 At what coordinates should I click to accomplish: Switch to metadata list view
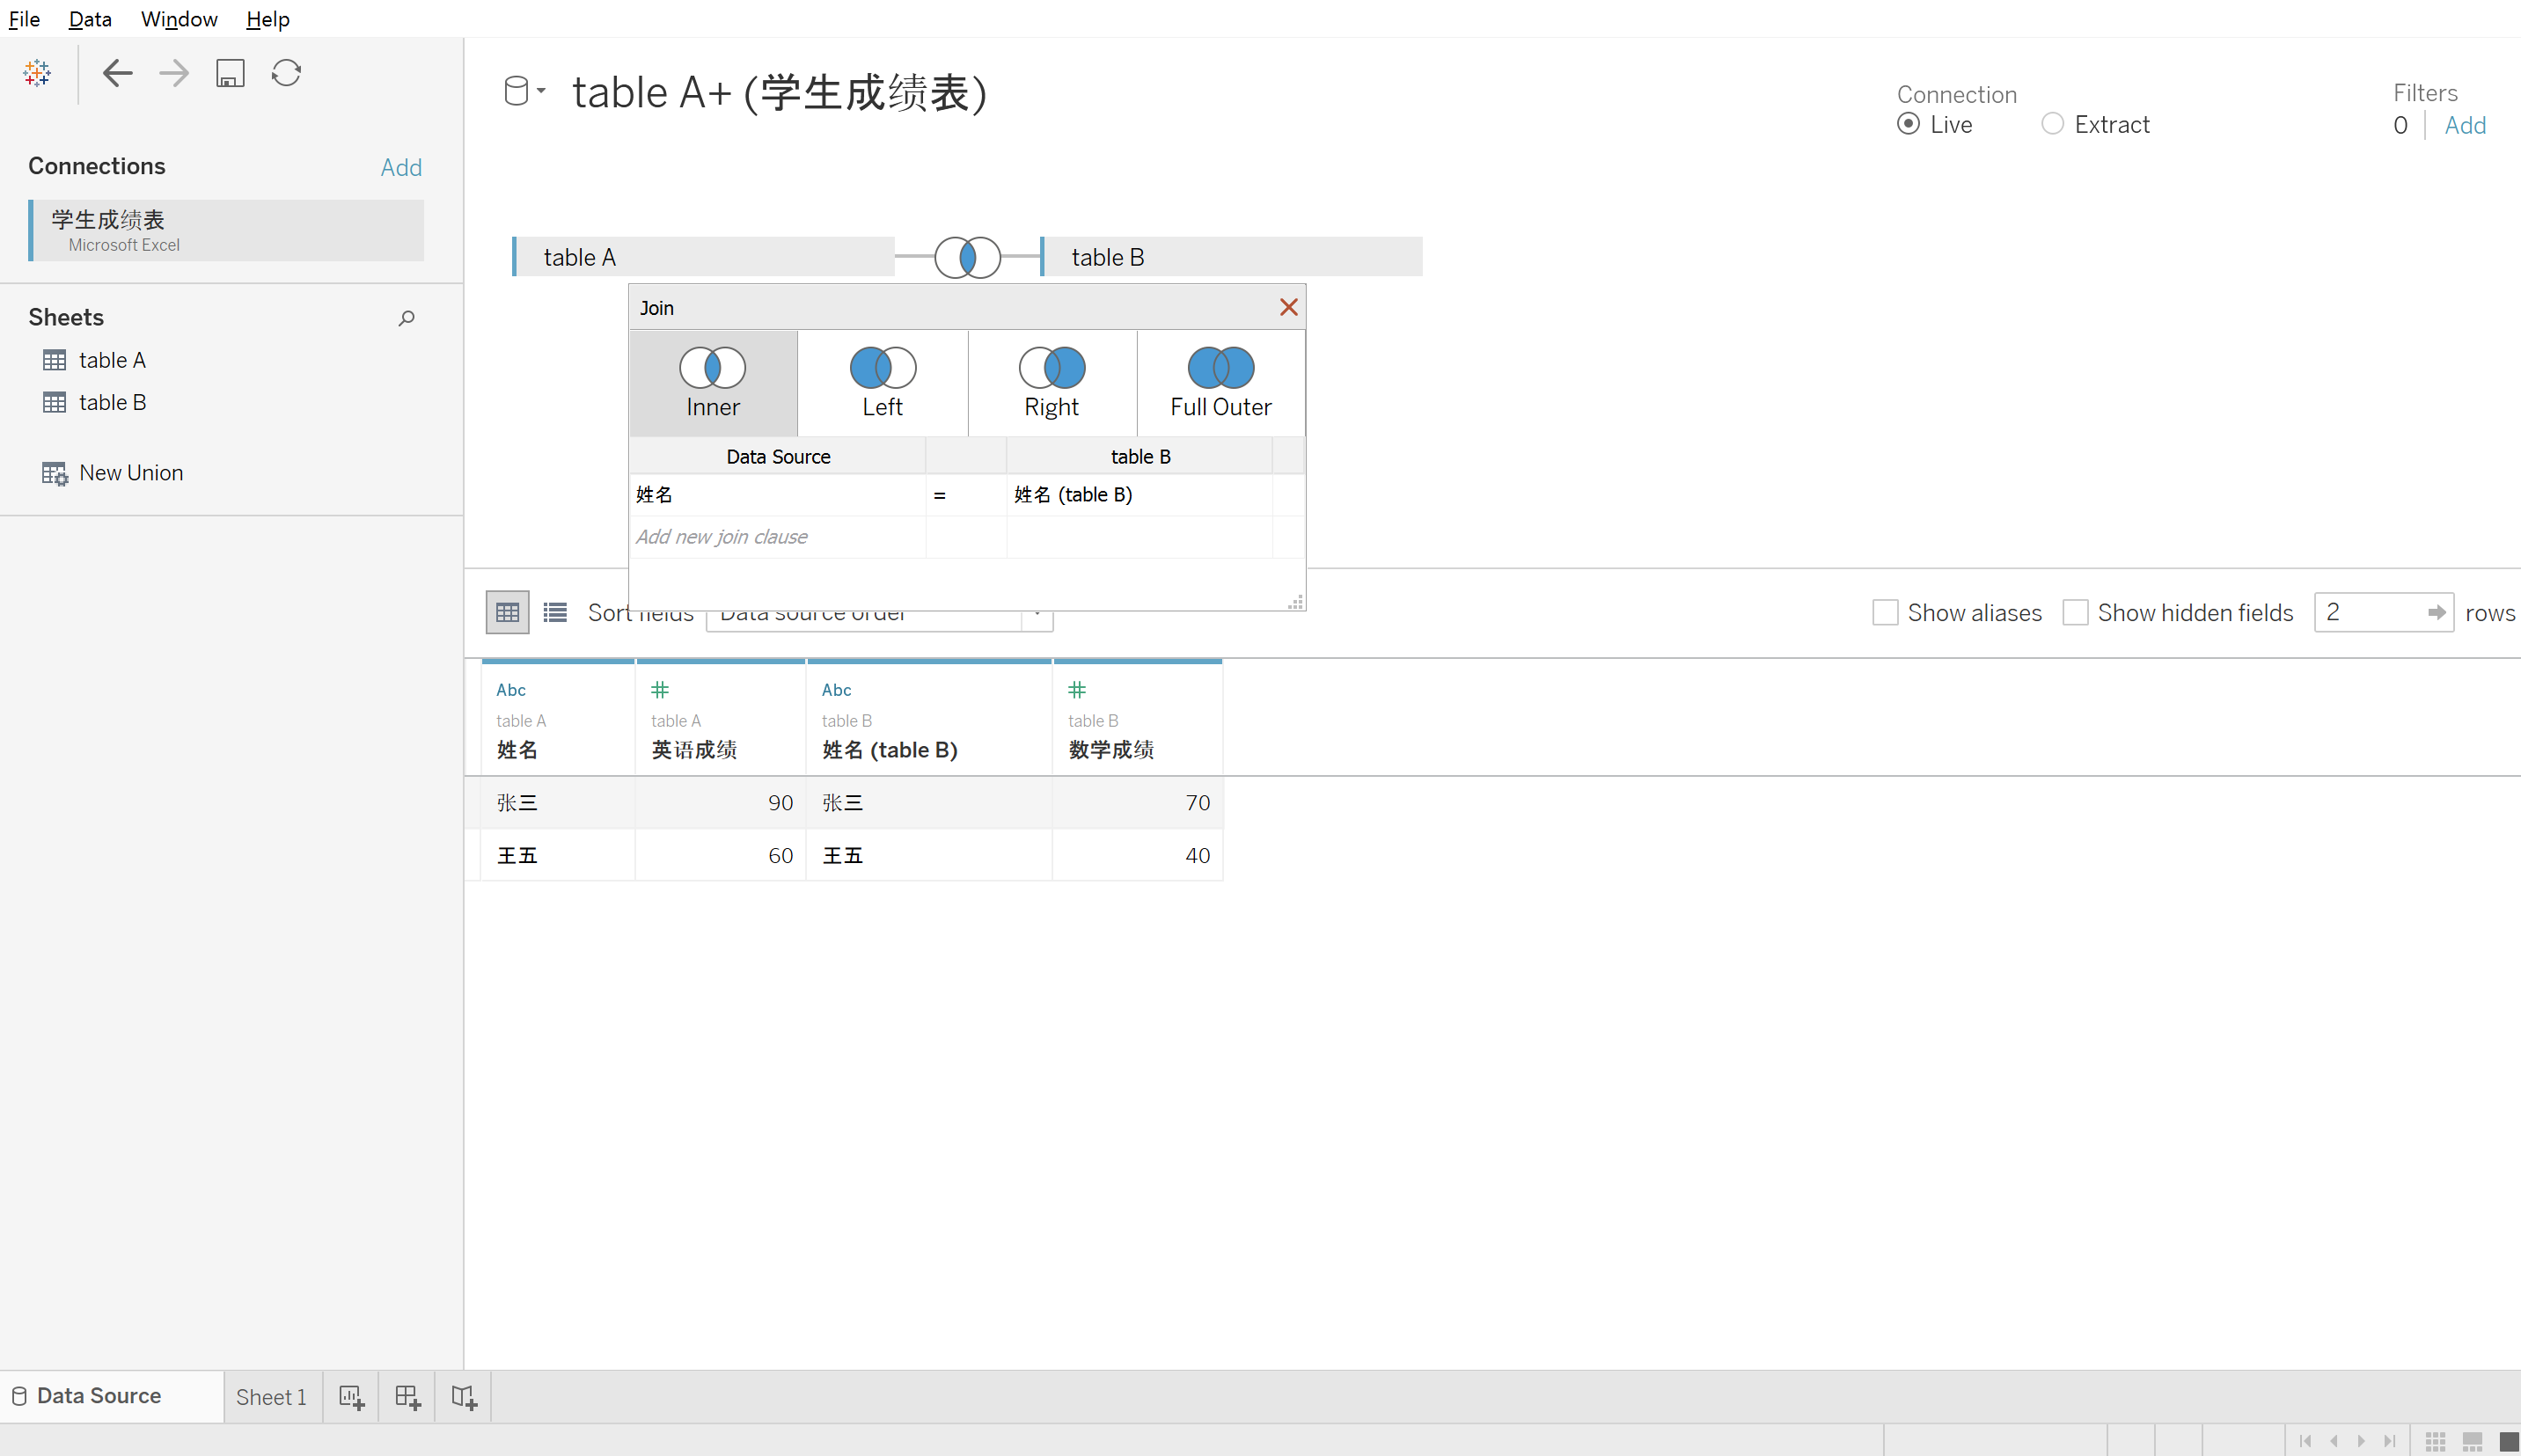point(555,612)
